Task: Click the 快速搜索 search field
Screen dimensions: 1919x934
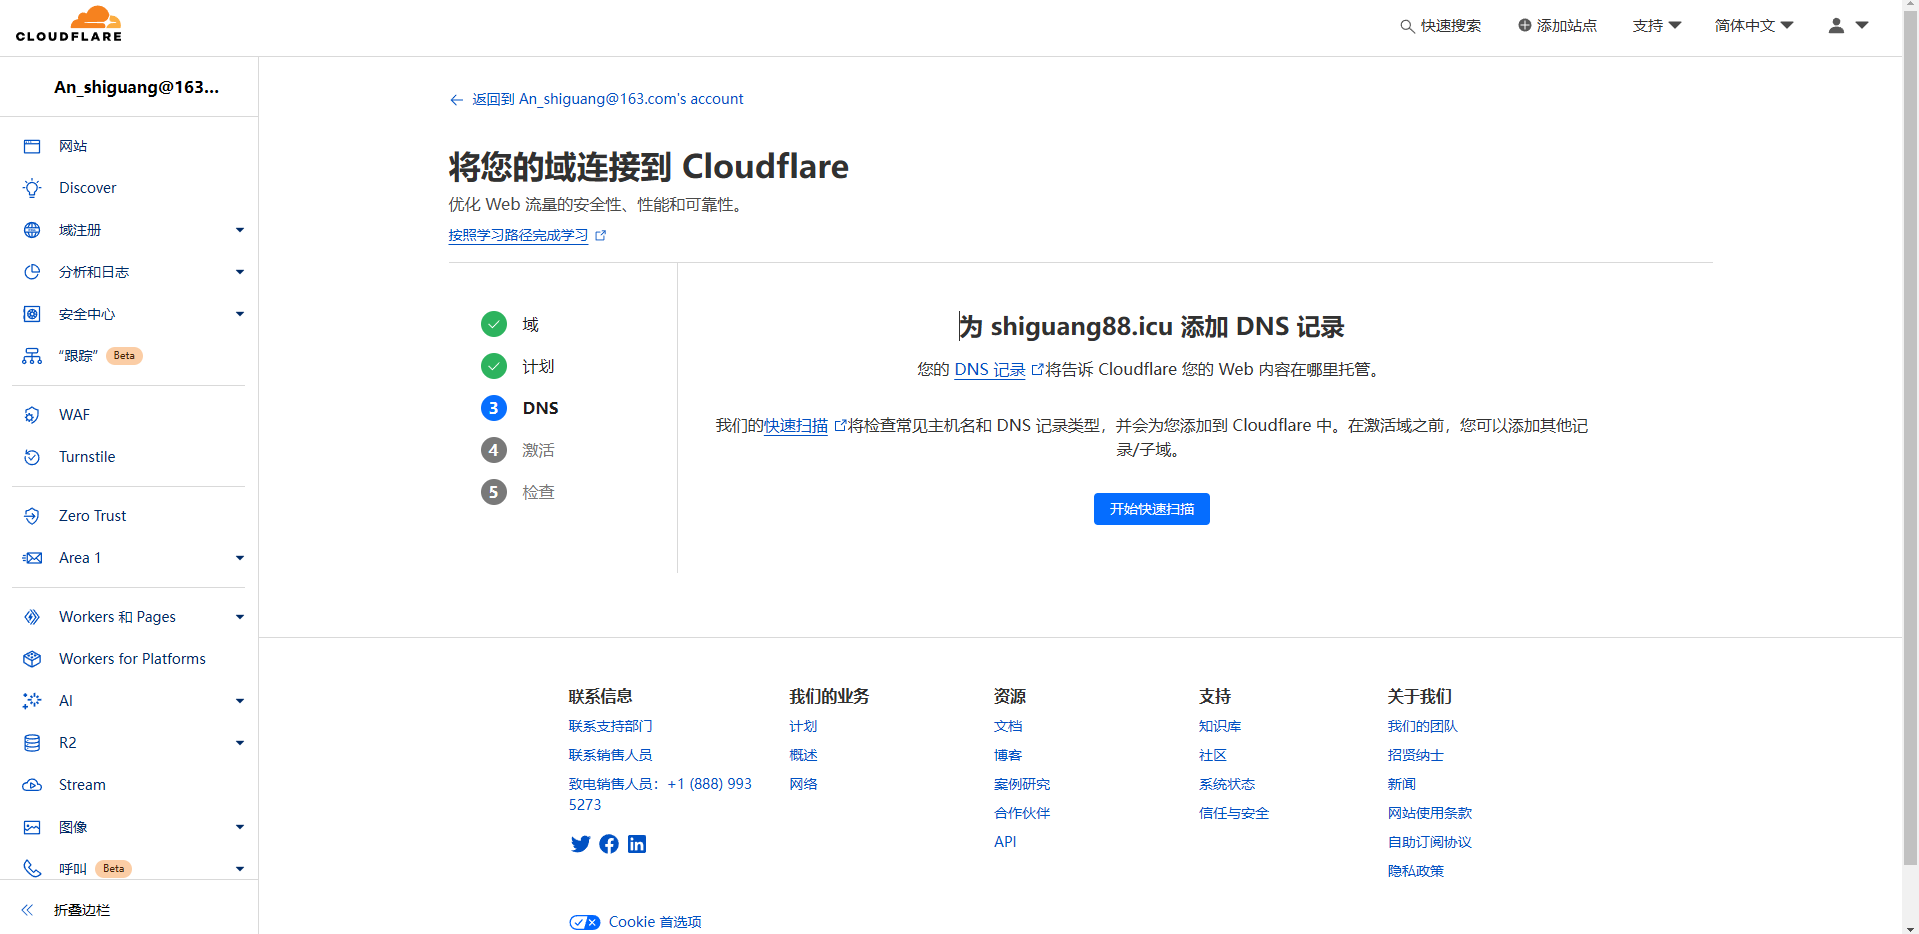Action: click(1440, 25)
